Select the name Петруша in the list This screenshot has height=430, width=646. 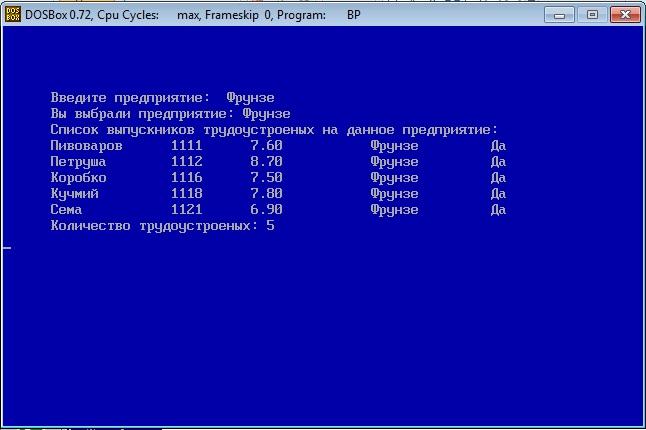[x=78, y=162]
